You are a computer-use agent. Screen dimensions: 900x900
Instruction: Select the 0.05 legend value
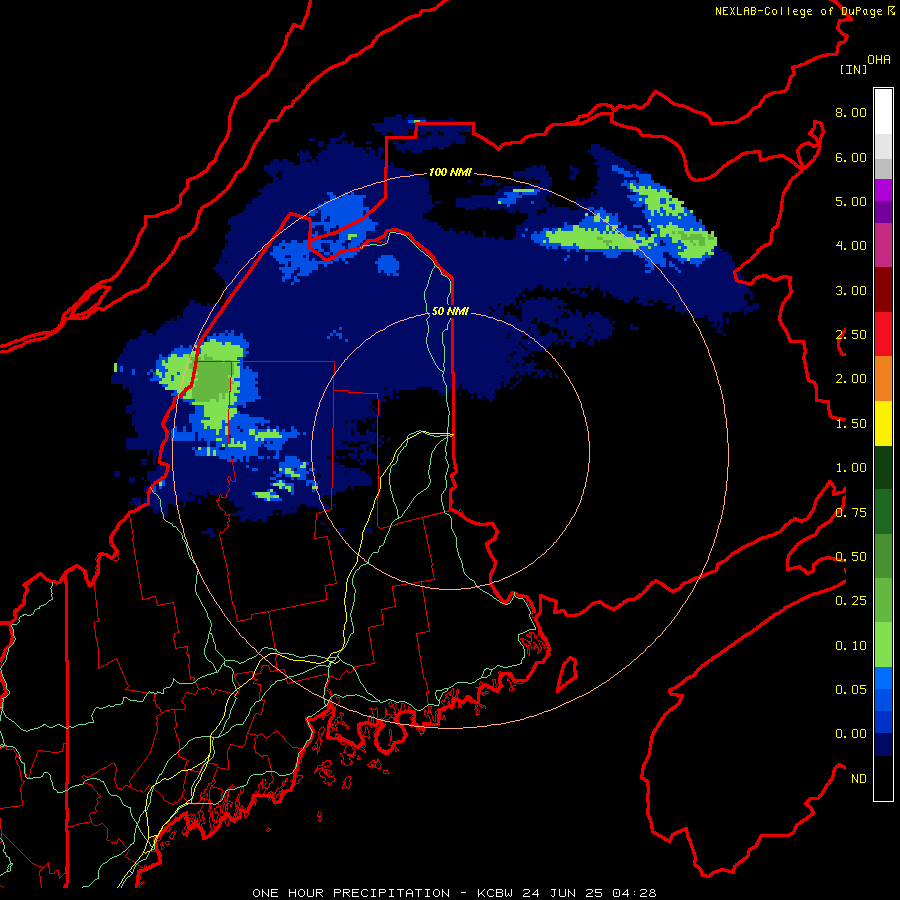(851, 690)
